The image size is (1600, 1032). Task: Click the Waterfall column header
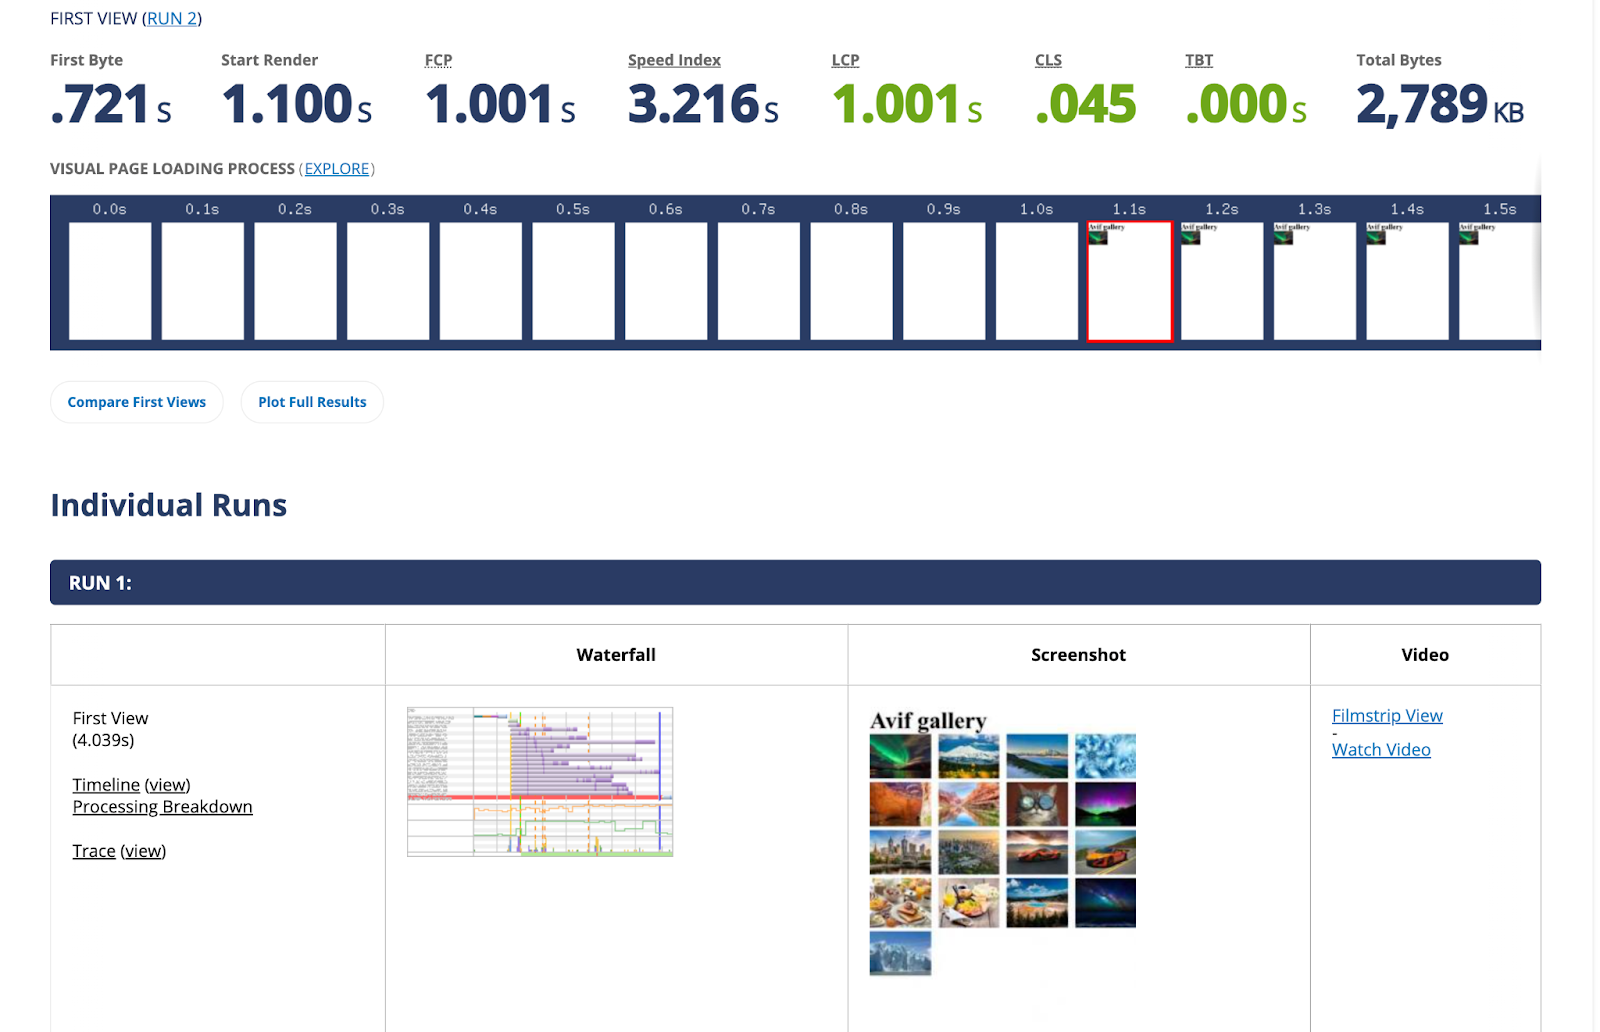point(616,655)
